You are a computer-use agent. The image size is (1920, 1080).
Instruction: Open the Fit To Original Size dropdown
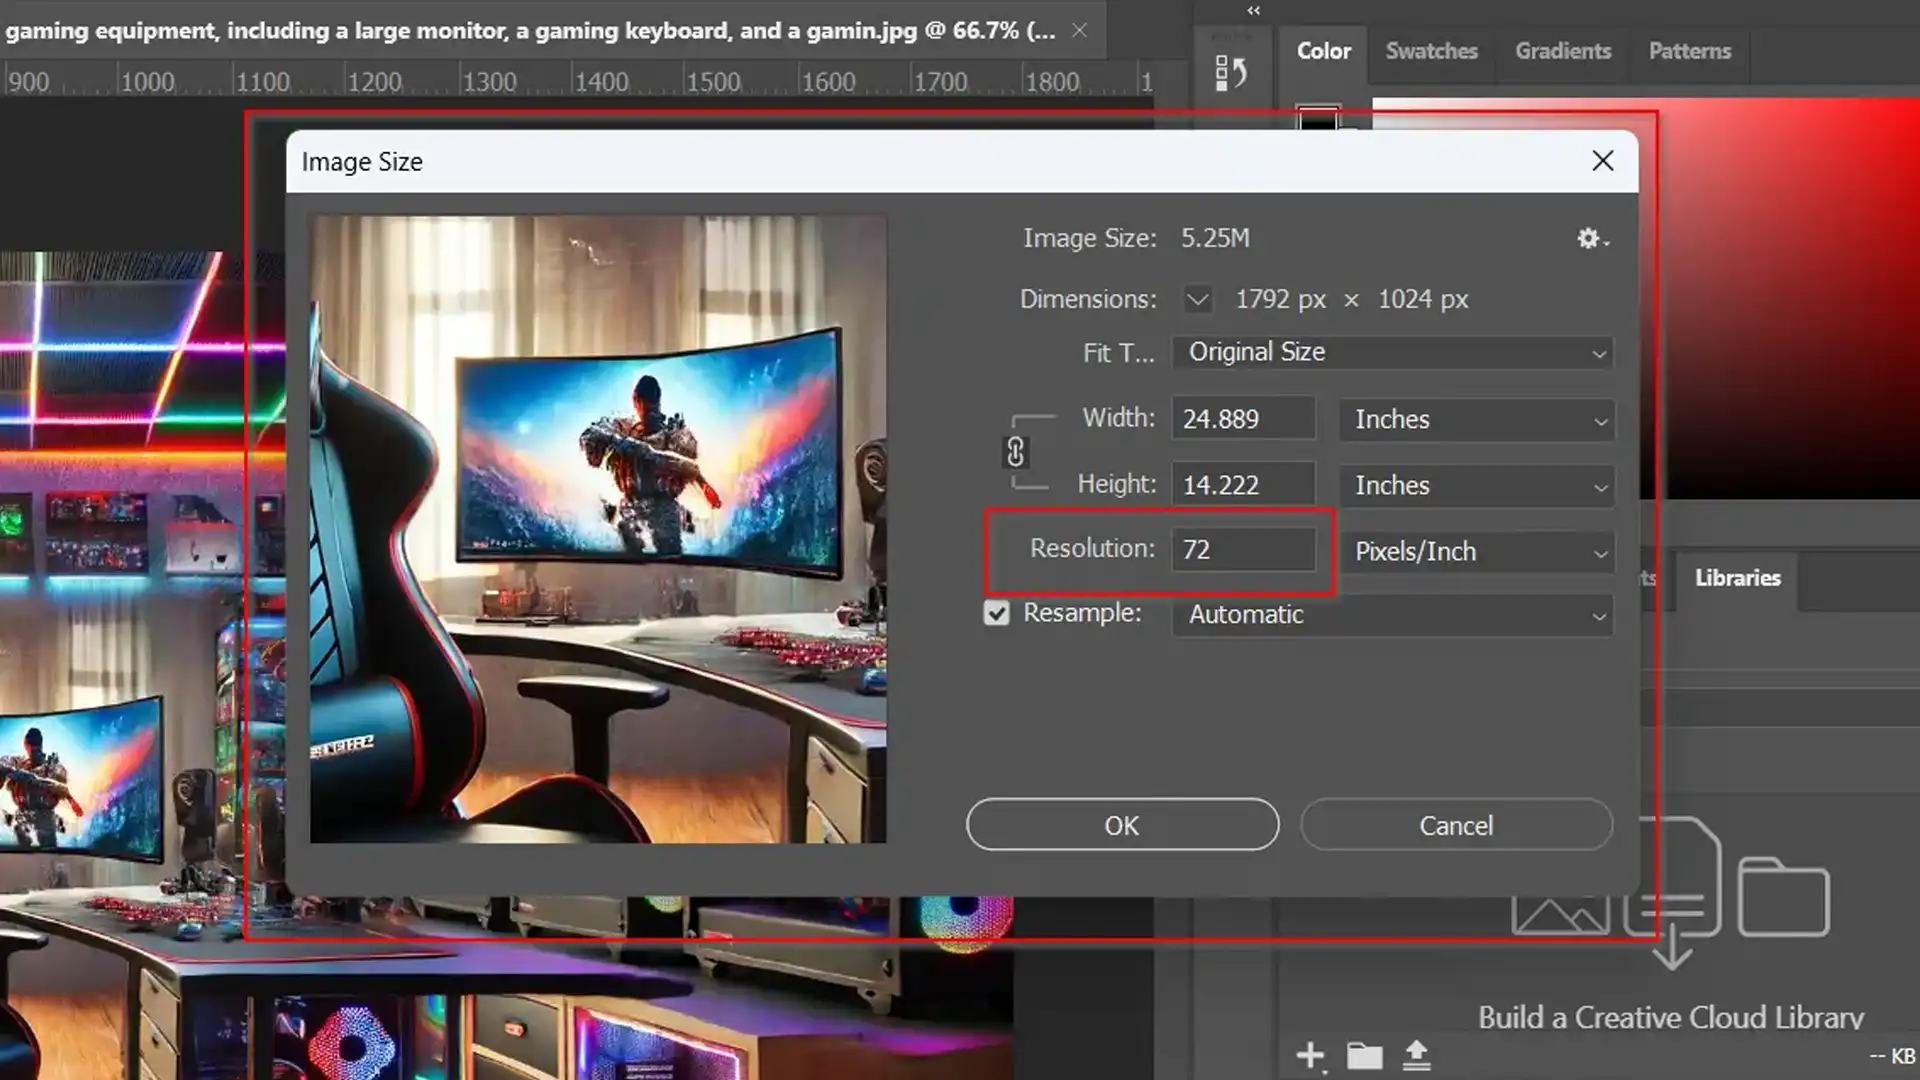point(1392,352)
